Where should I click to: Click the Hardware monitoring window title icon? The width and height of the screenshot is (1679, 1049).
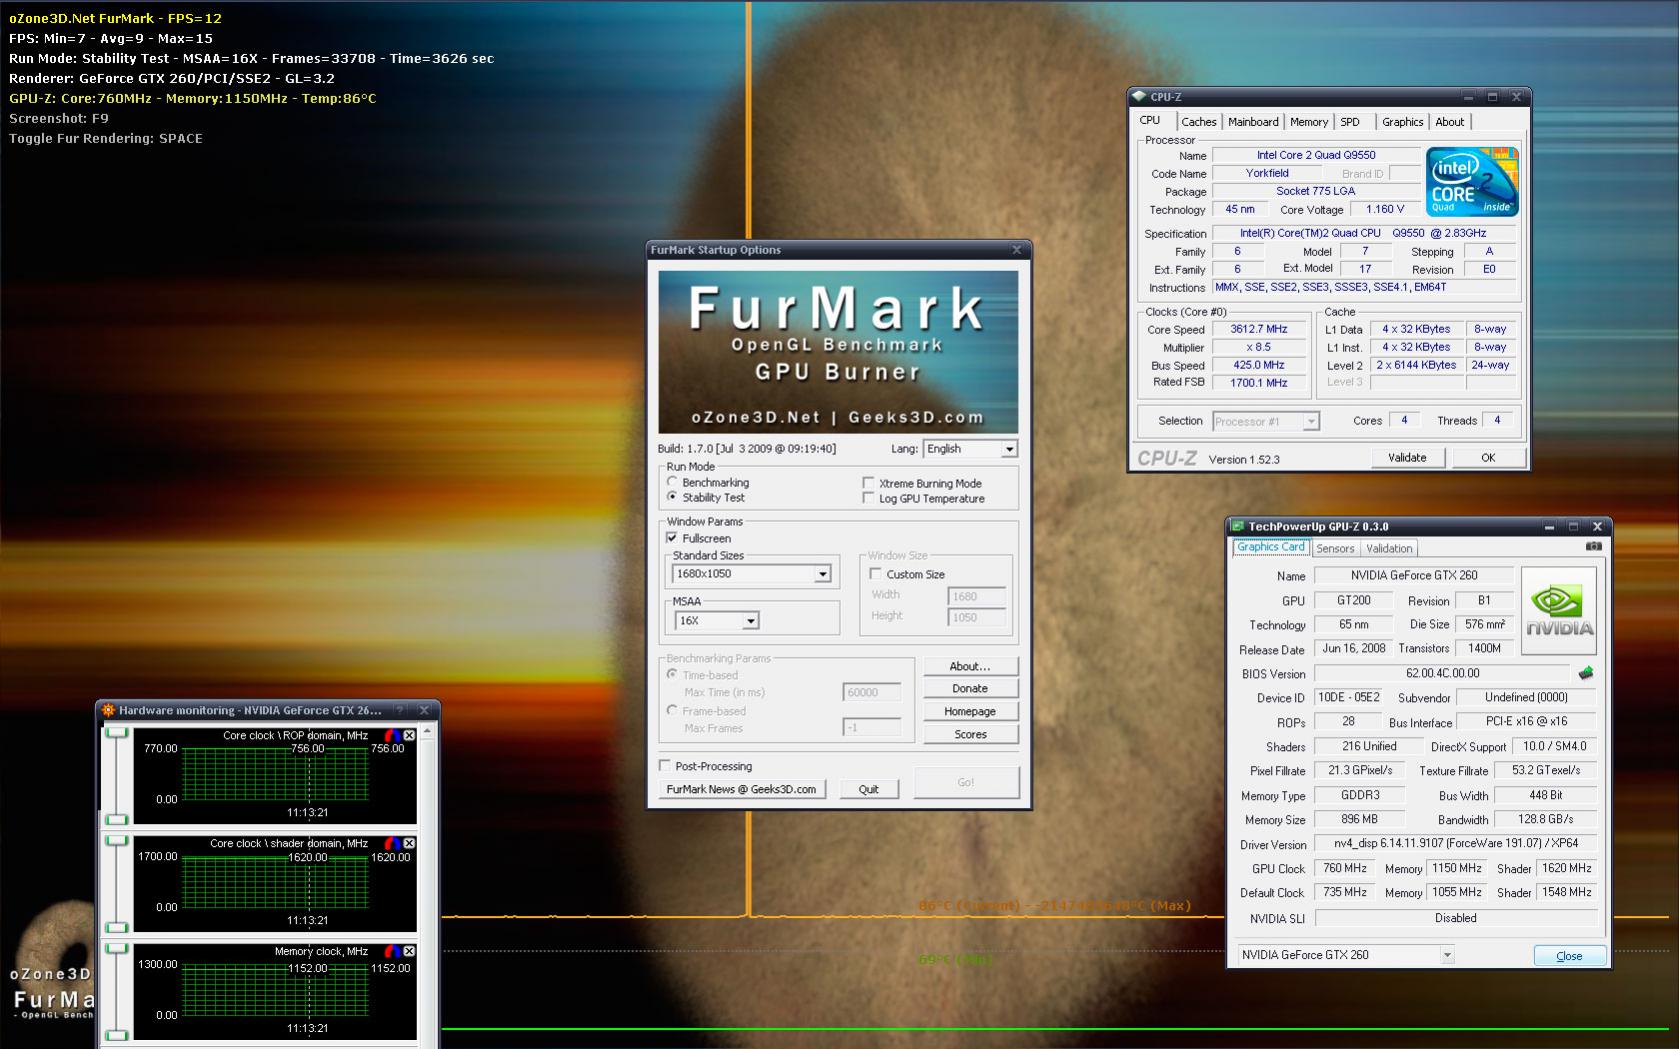108,710
